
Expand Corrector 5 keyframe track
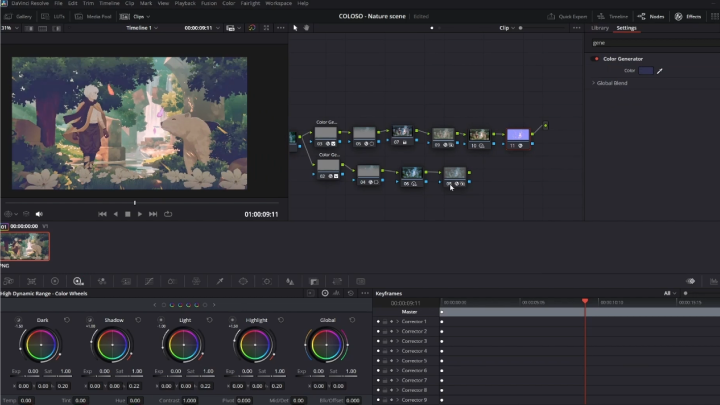(x=398, y=360)
